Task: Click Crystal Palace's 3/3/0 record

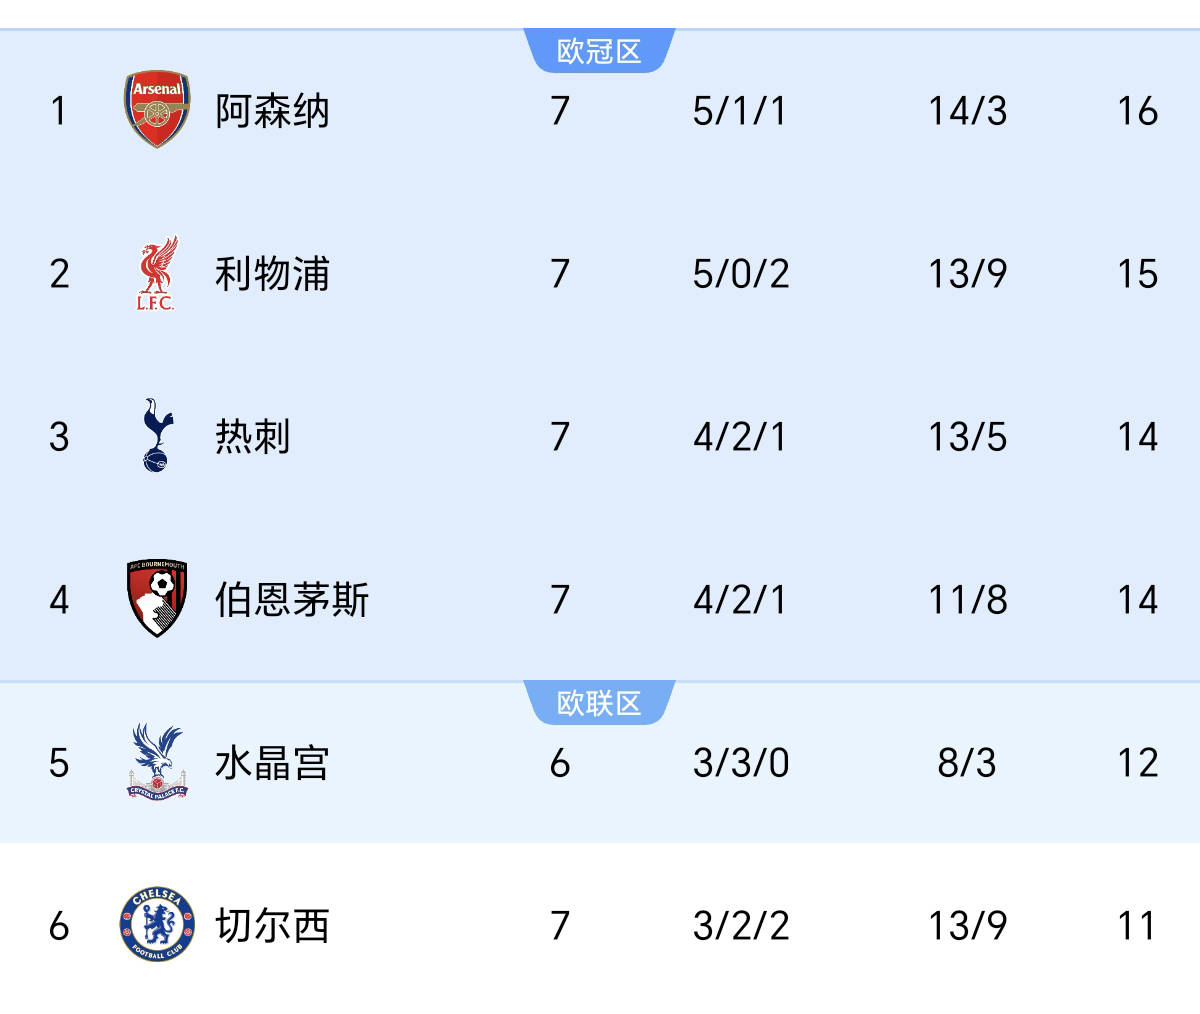Action: (740, 763)
